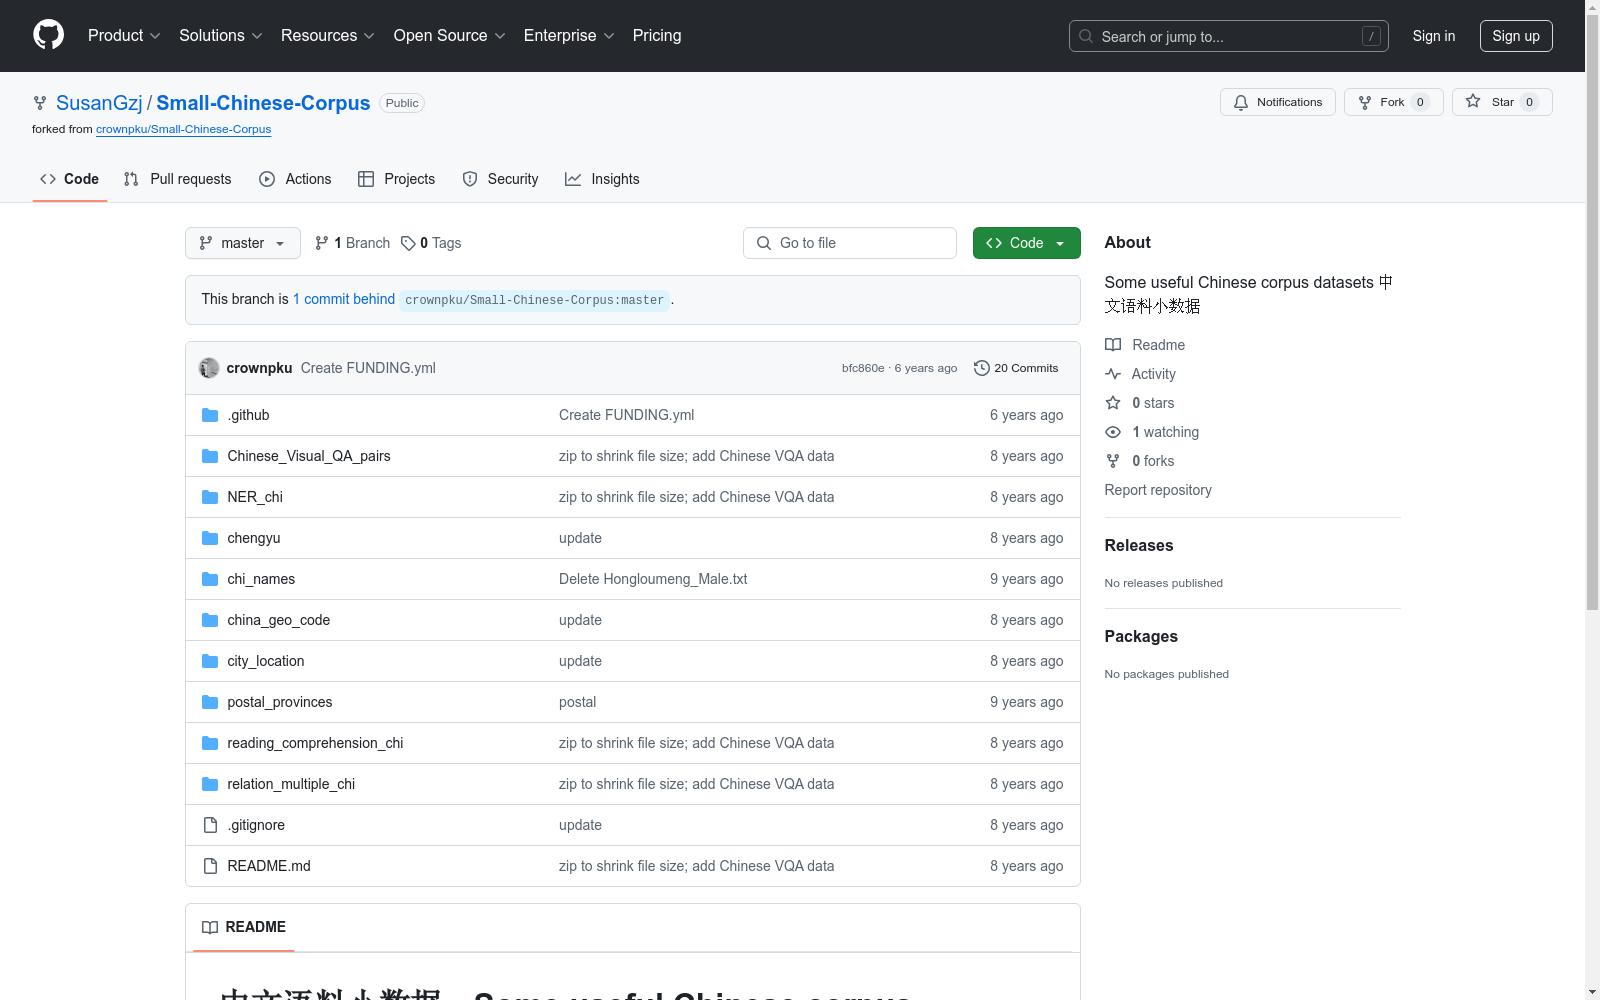Expand the Resources menu
The width and height of the screenshot is (1600, 1000).
(328, 36)
